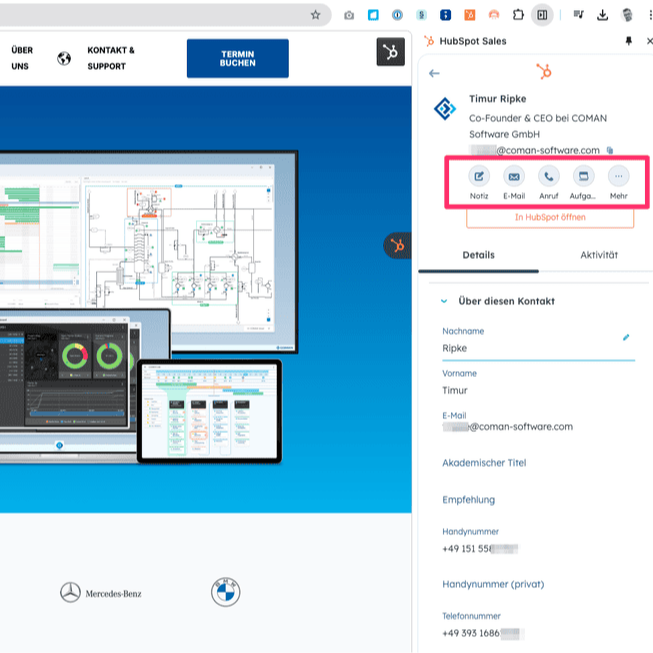Open the Chrome profile avatar
The width and height of the screenshot is (653, 653).
coord(627,15)
